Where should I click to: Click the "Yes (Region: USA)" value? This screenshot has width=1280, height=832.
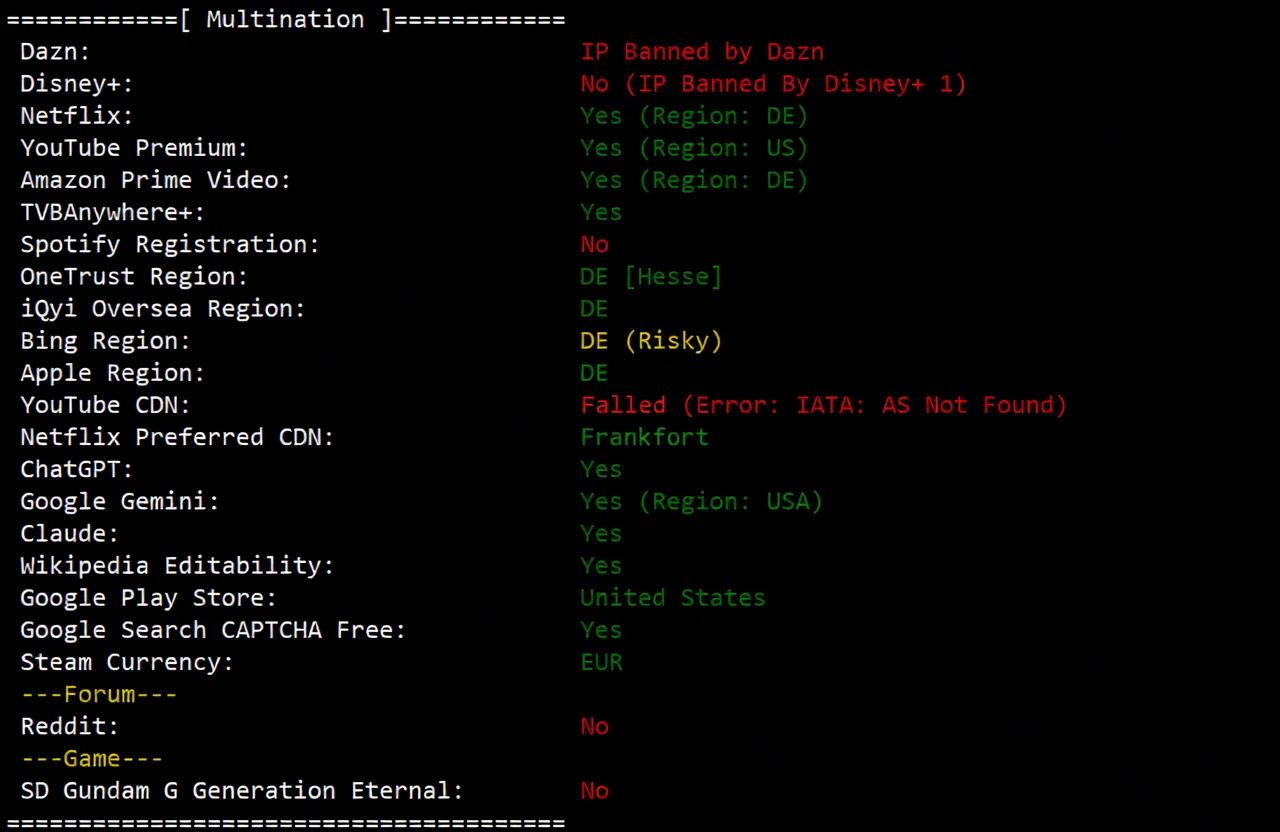pyautogui.click(x=702, y=501)
